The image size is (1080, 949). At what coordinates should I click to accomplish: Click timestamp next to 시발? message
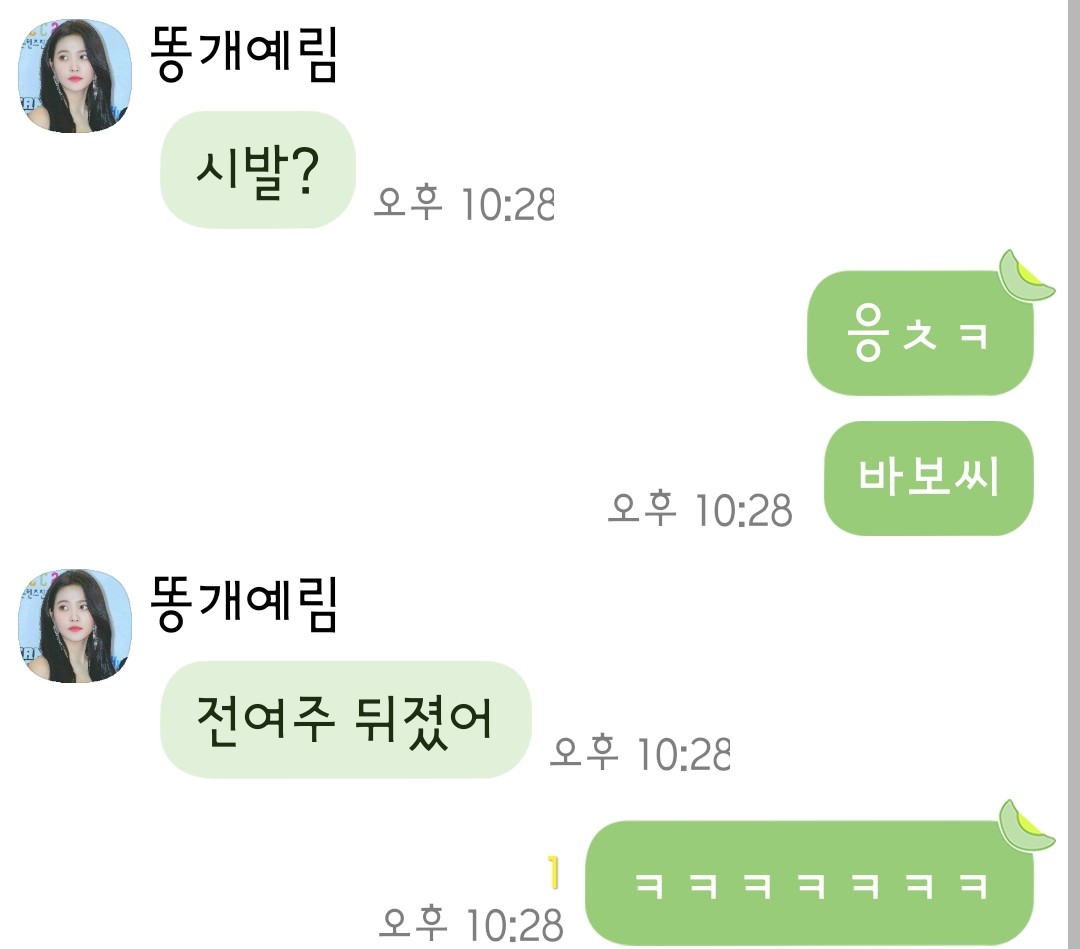click(x=464, y=203)
